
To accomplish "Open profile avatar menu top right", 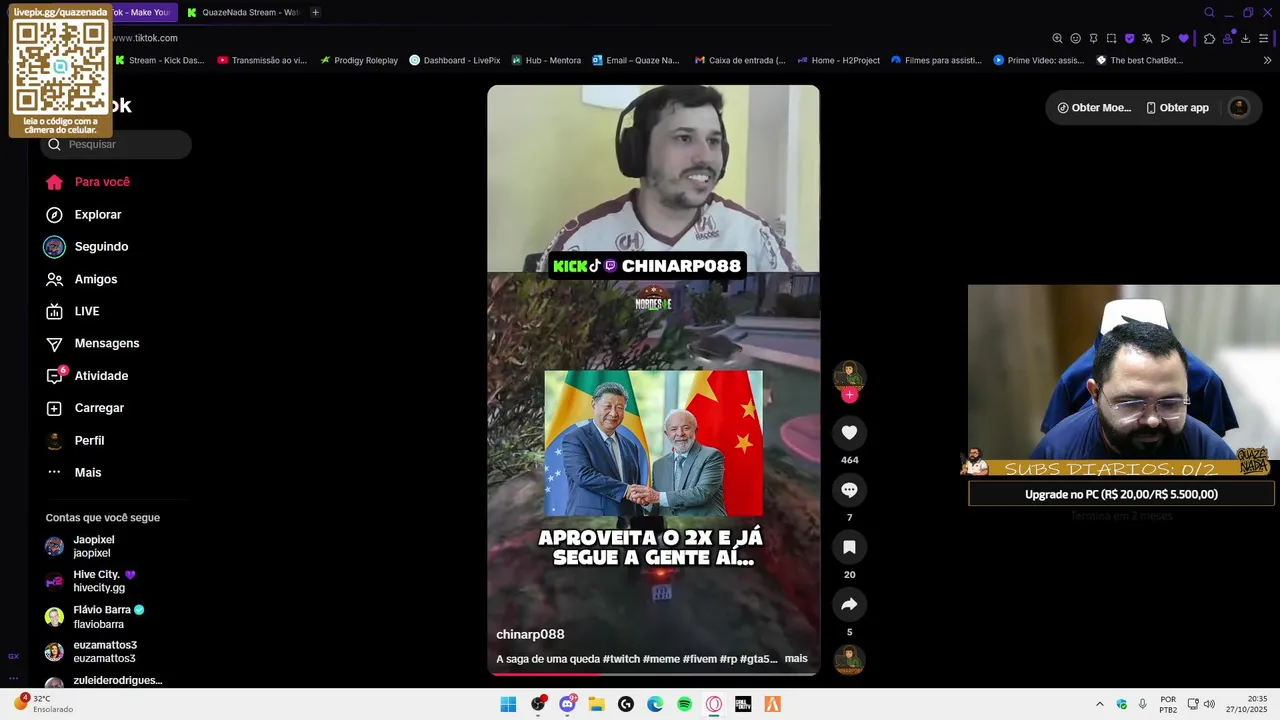I will pos(1238,108).
